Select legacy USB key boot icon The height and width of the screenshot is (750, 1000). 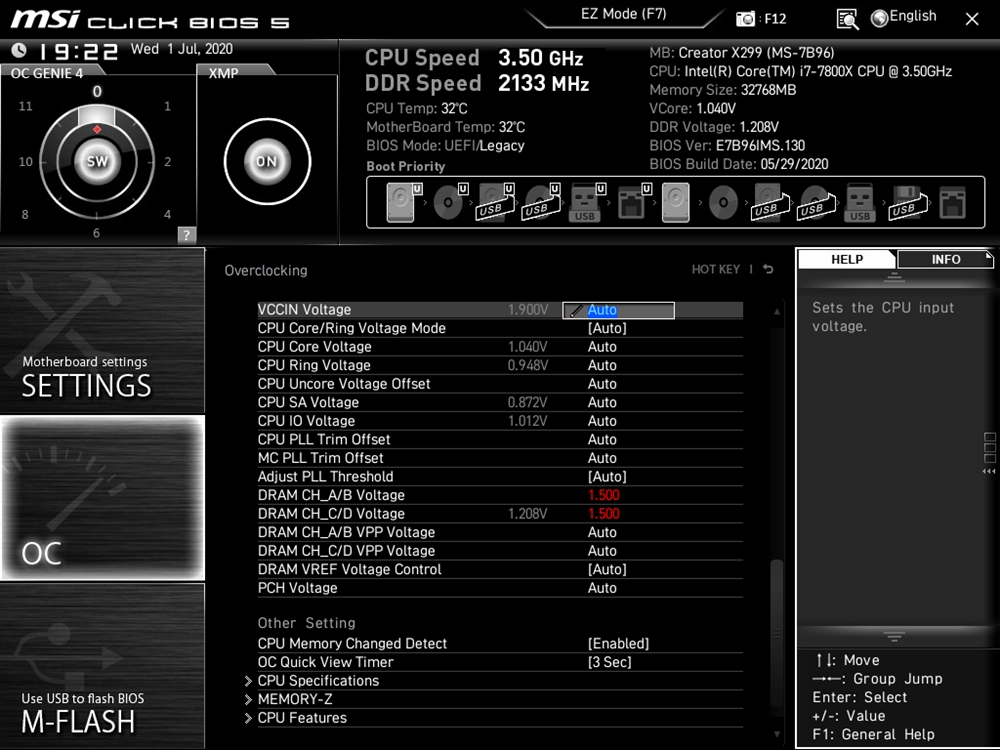tap(860, 202)
